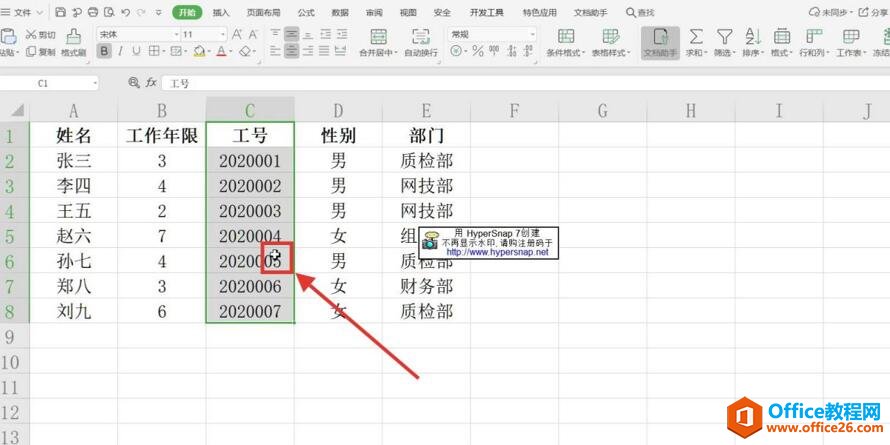890x445 pixels.
Task: Click the Undo arrow
Action: pos(125,12)
